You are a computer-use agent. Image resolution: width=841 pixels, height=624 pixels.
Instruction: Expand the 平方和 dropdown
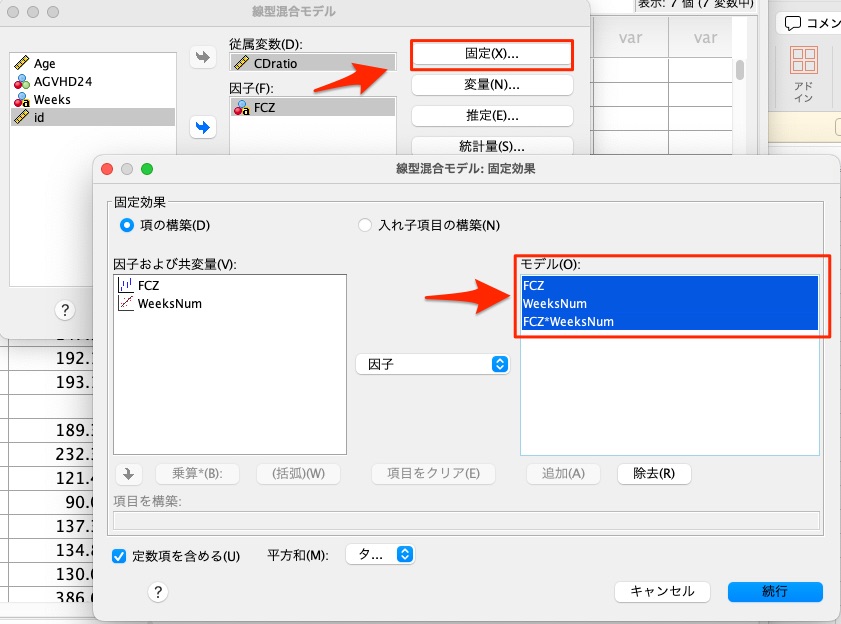point(379,554)
